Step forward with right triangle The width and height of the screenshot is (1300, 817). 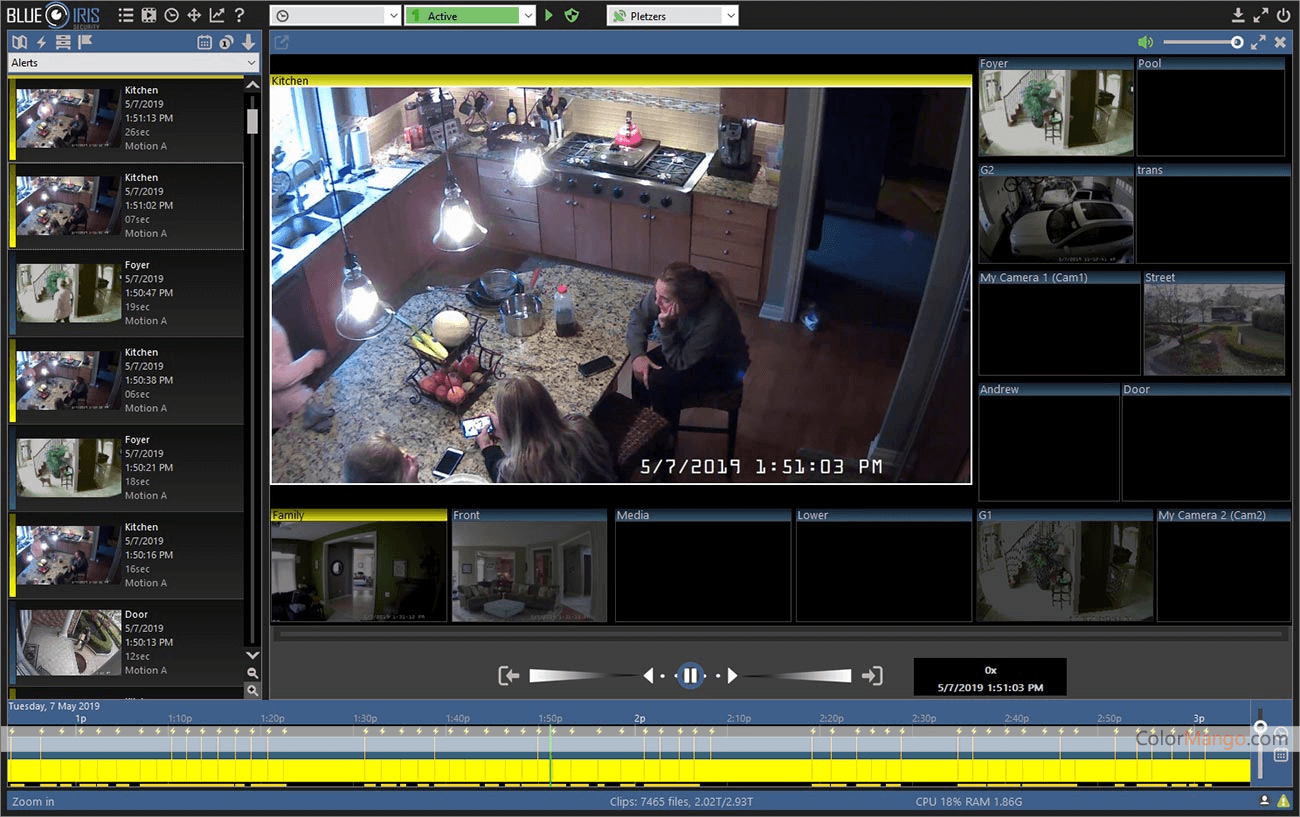(731, 676)
